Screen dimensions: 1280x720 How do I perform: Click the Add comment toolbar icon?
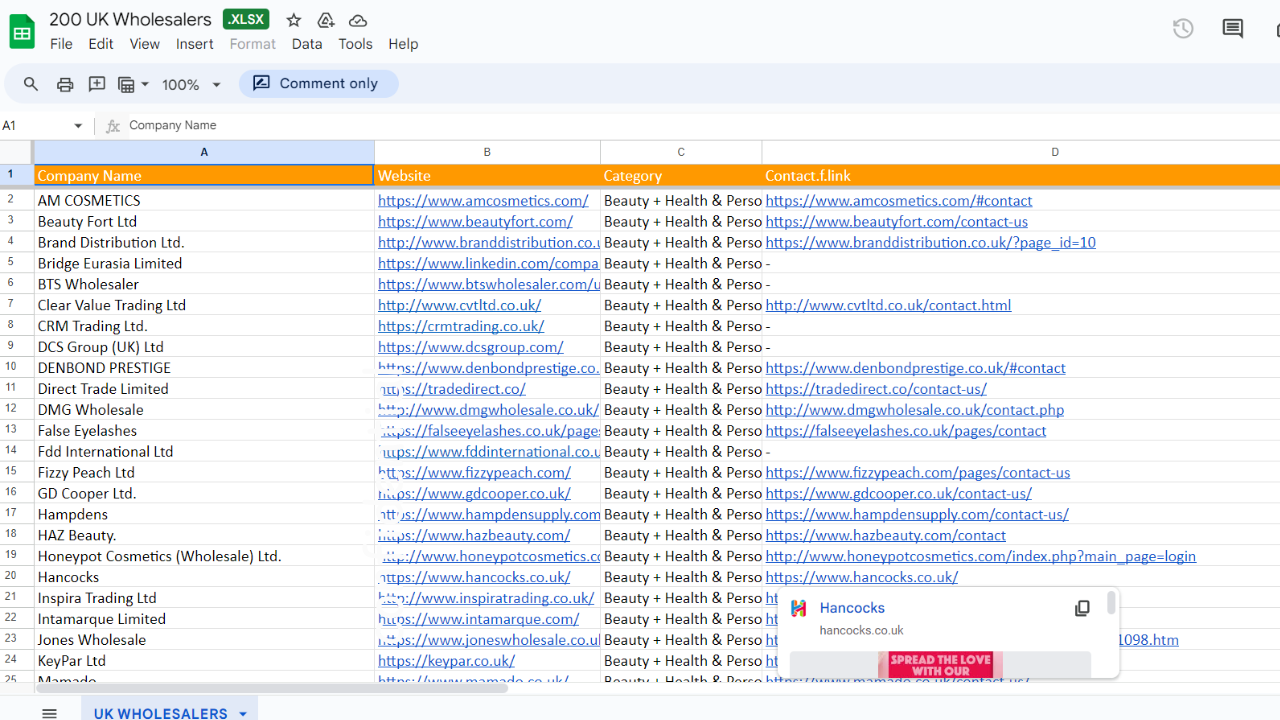pyautogui.click(x=97, y=84)
